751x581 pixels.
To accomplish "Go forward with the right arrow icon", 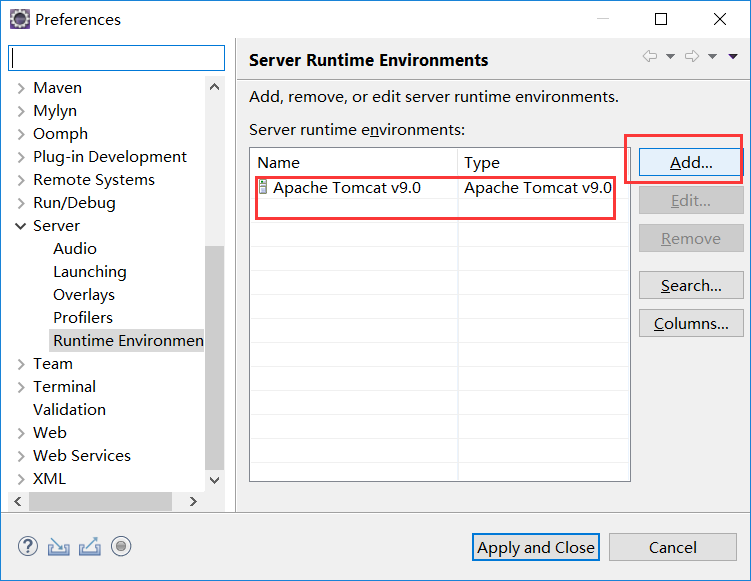I will pos(692,57).
